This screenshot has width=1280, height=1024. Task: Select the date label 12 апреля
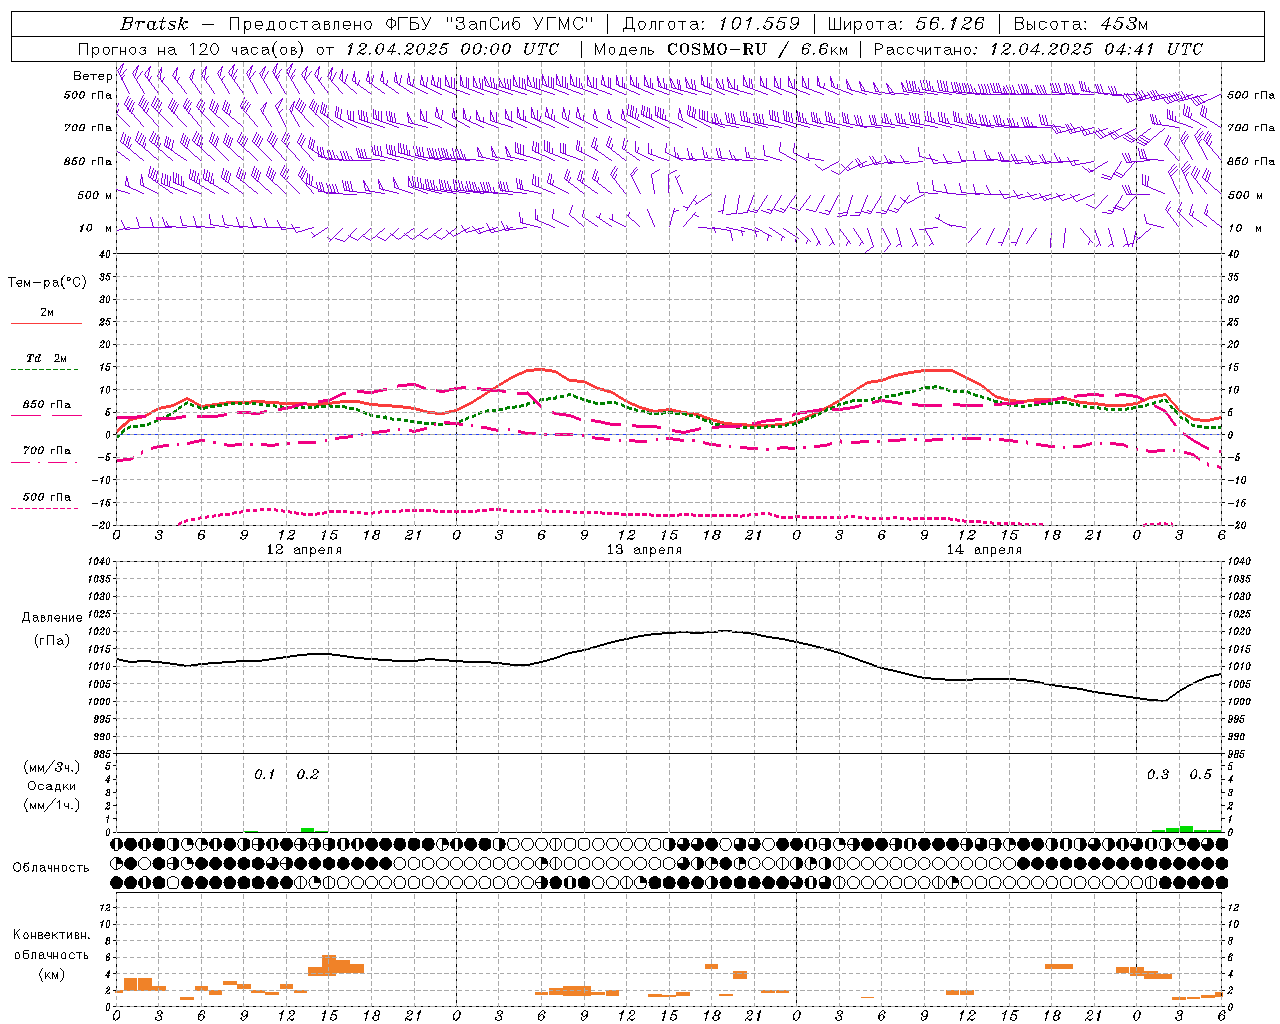click(x=304, y=550)
